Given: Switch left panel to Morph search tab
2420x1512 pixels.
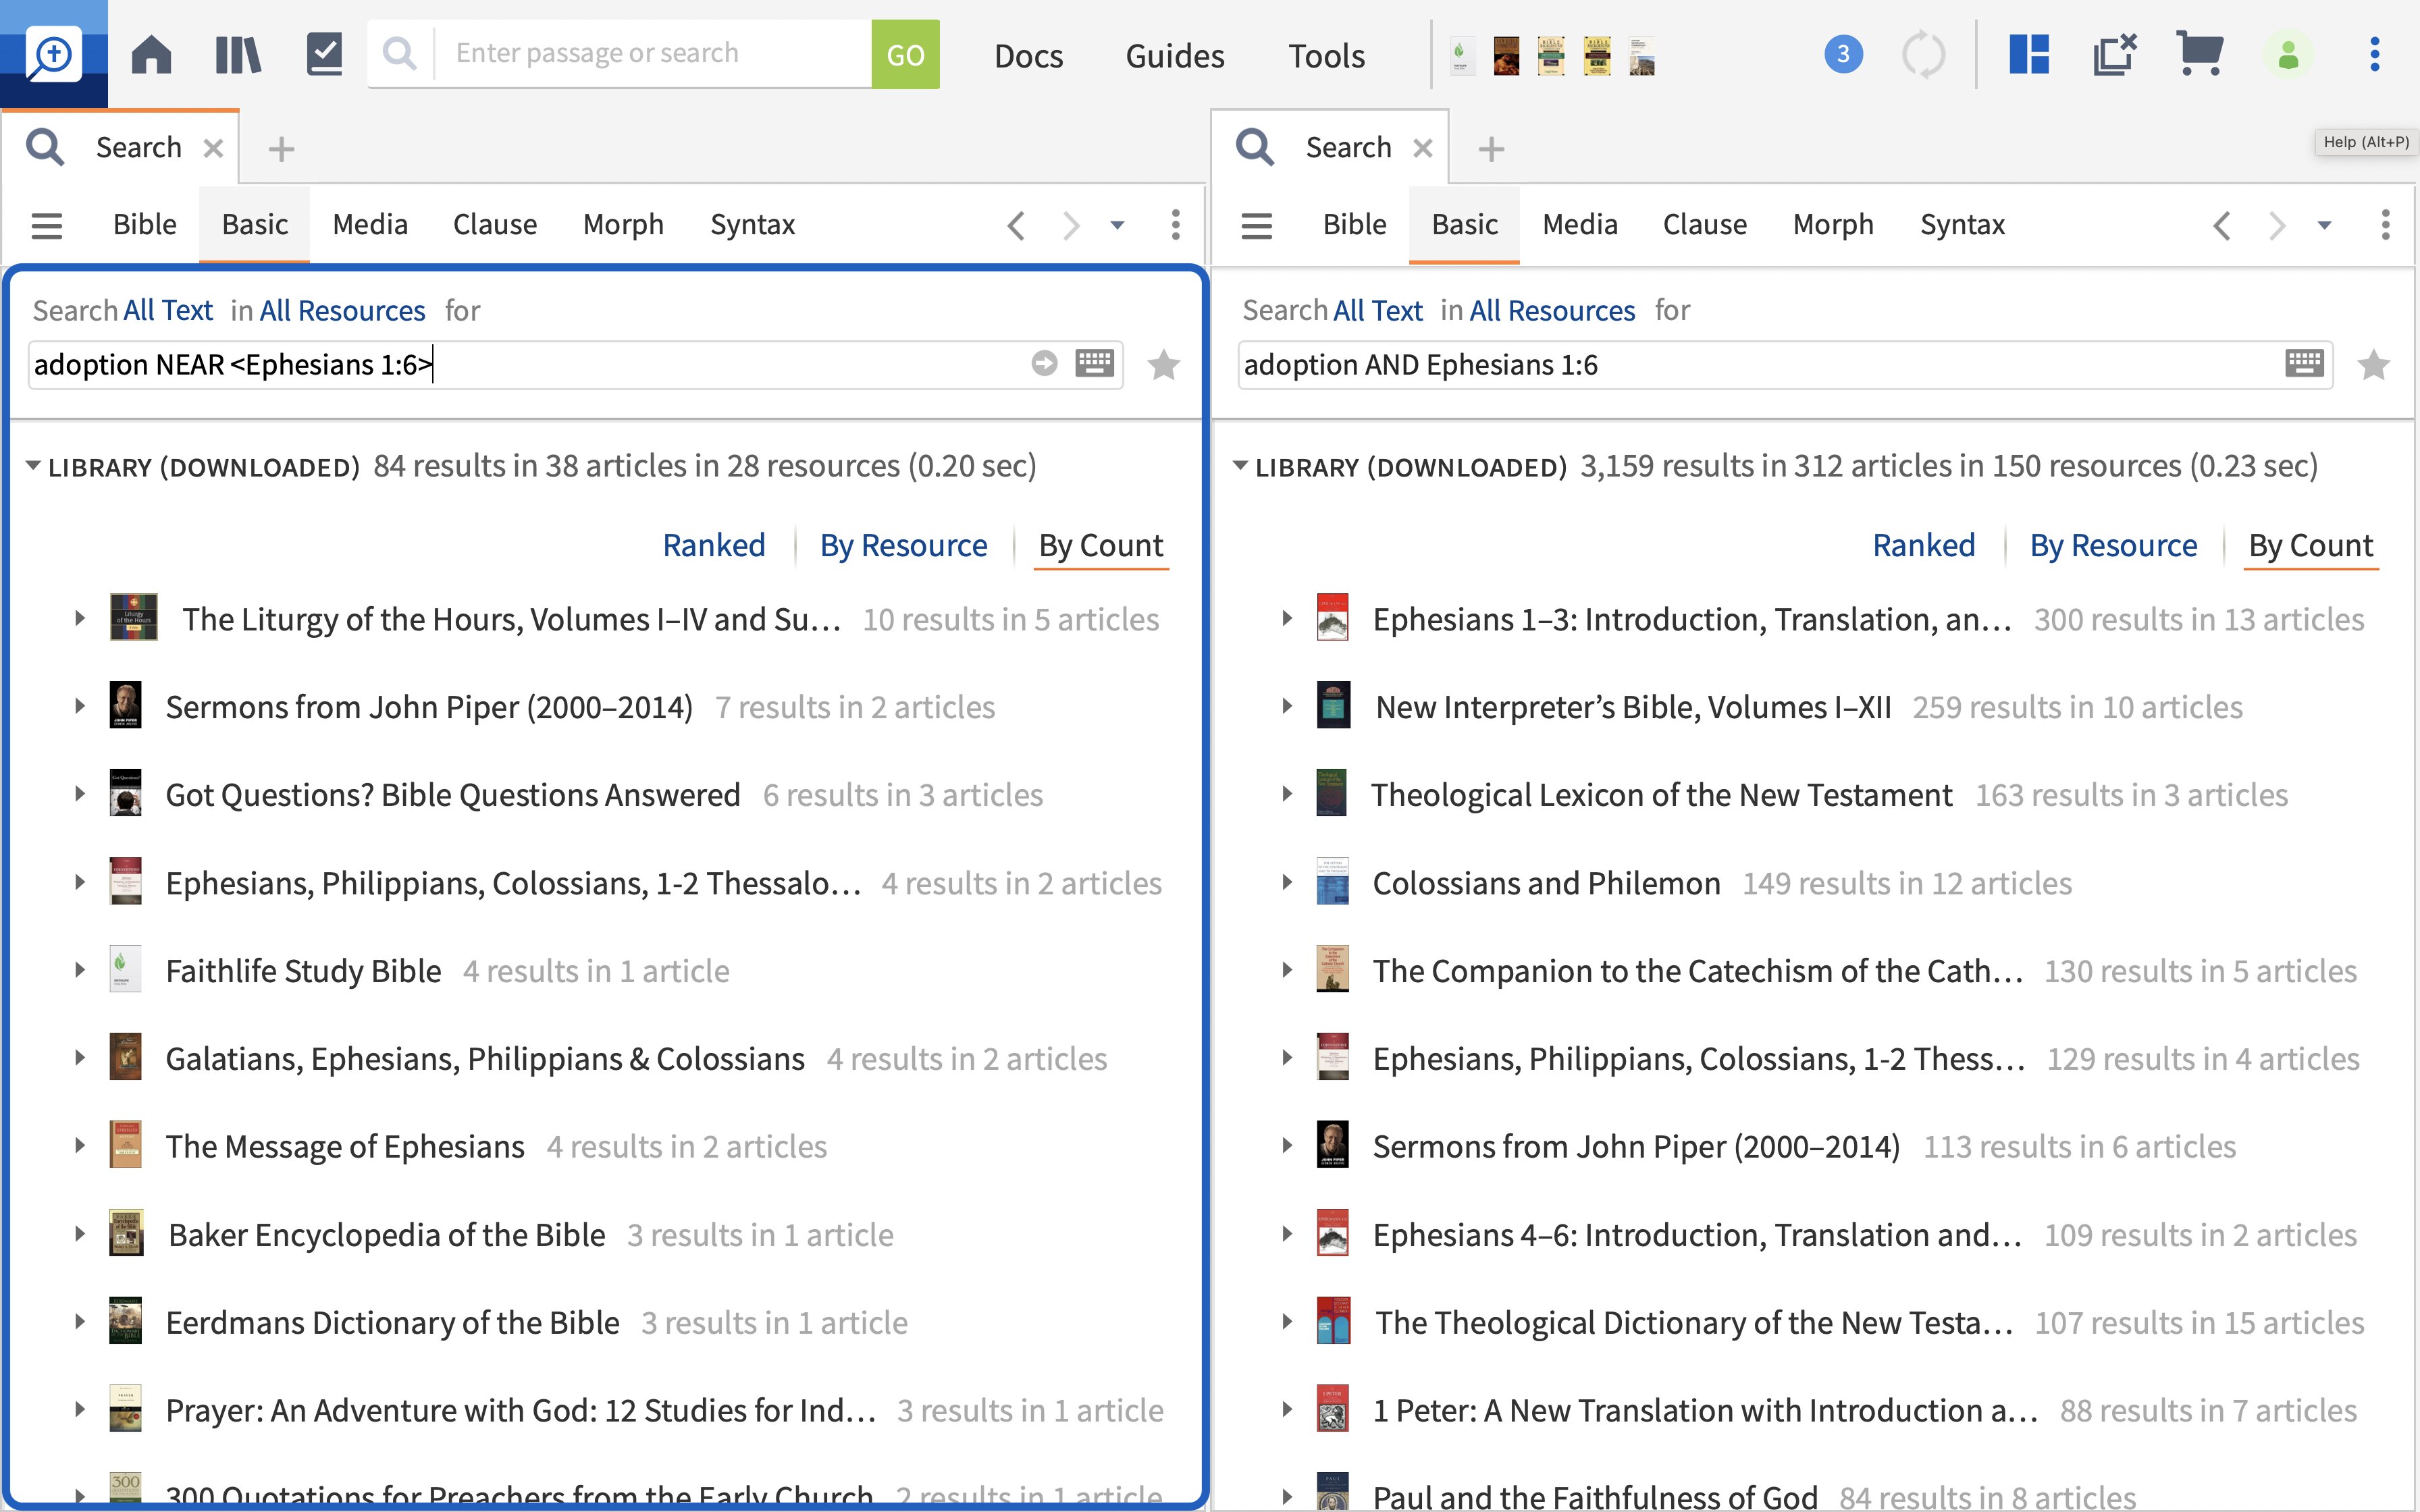Looking at the screenshot, I should pos(623,225).
